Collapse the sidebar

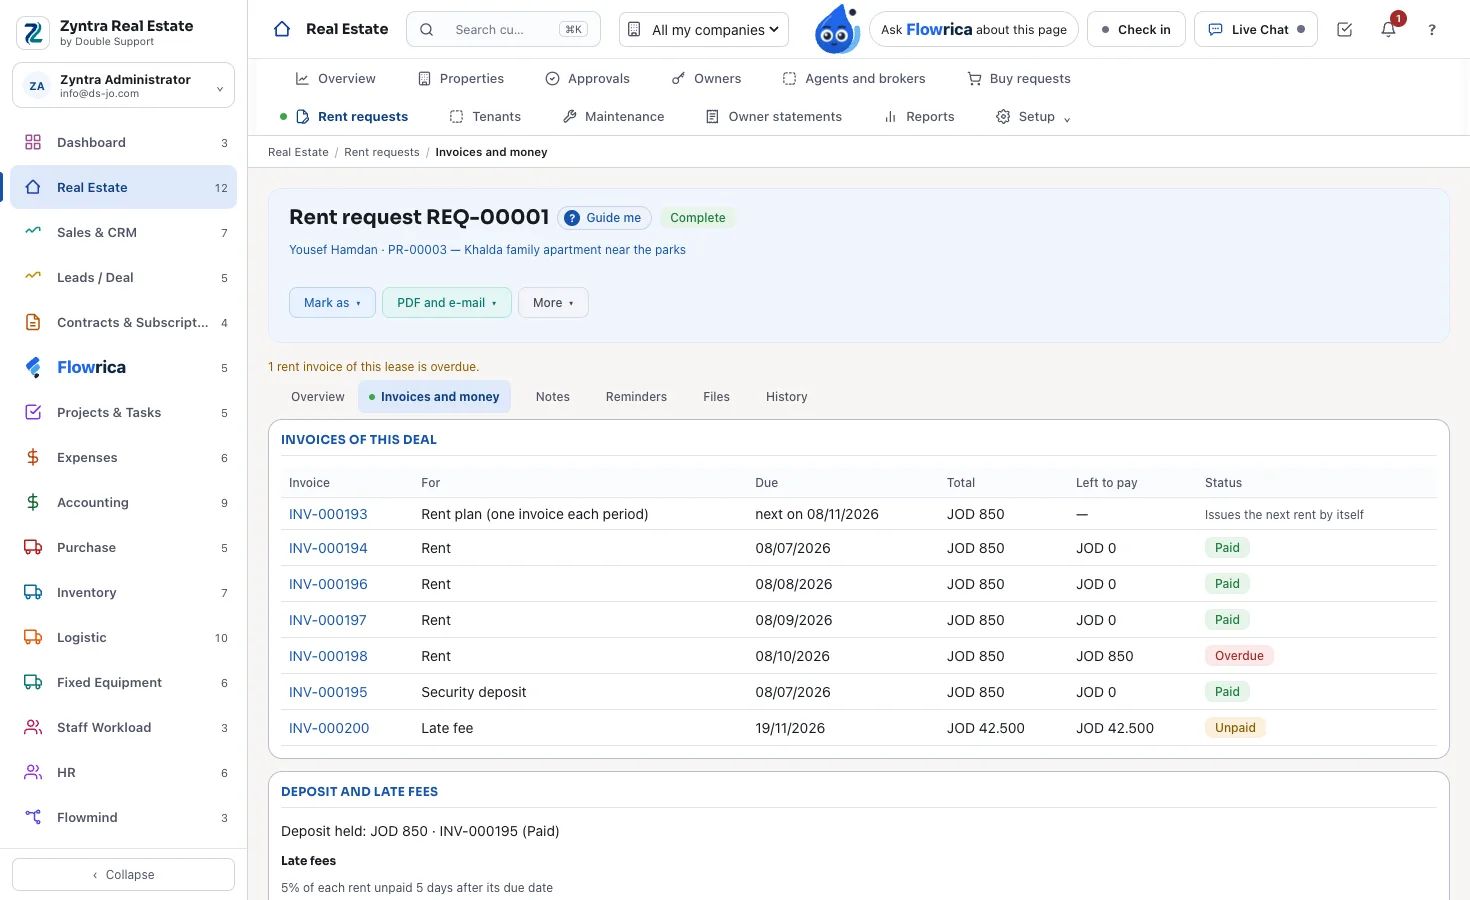click(x=123, y=874)
